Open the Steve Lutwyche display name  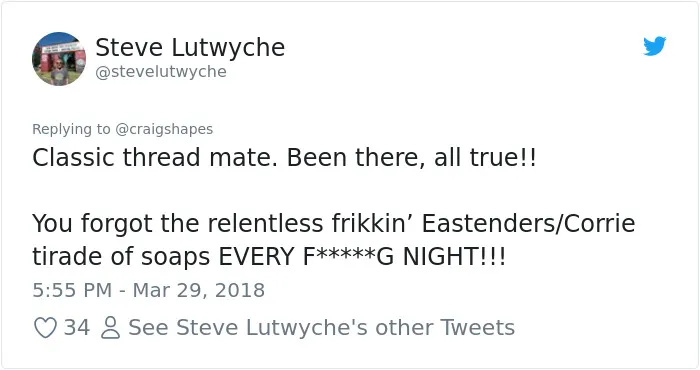[190, 47]
